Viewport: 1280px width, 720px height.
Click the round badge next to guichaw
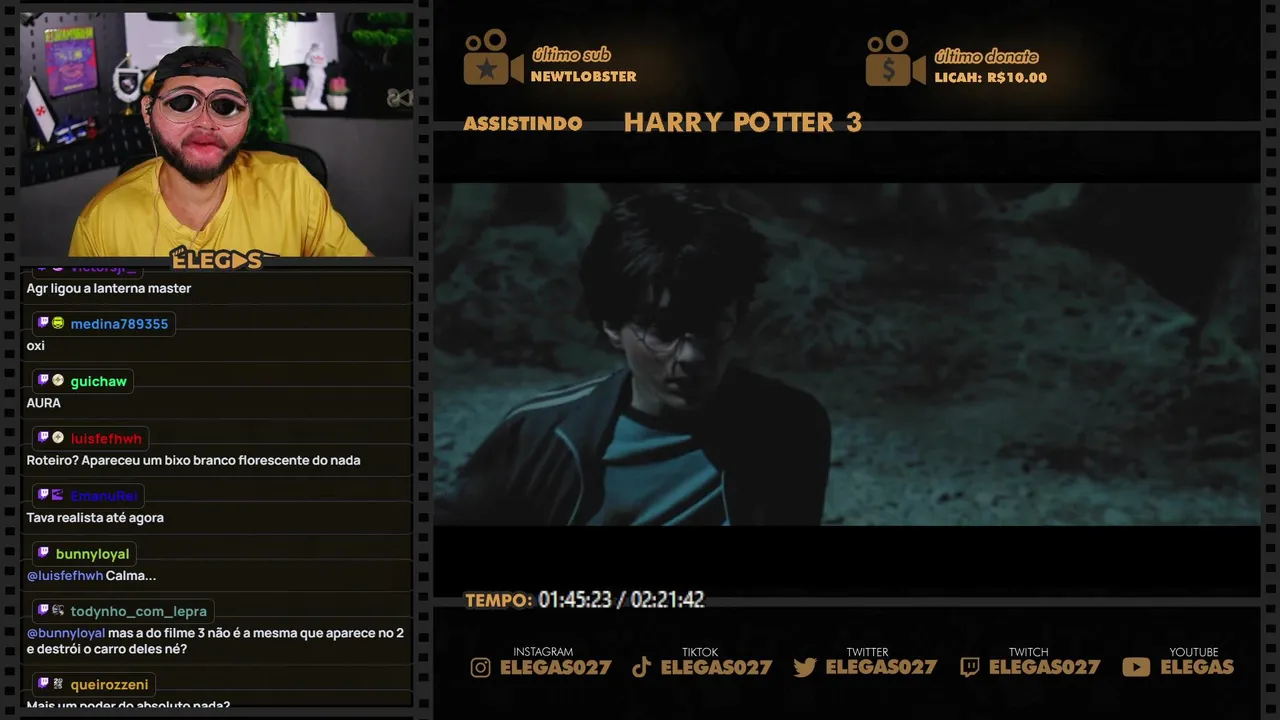point(58,380)
